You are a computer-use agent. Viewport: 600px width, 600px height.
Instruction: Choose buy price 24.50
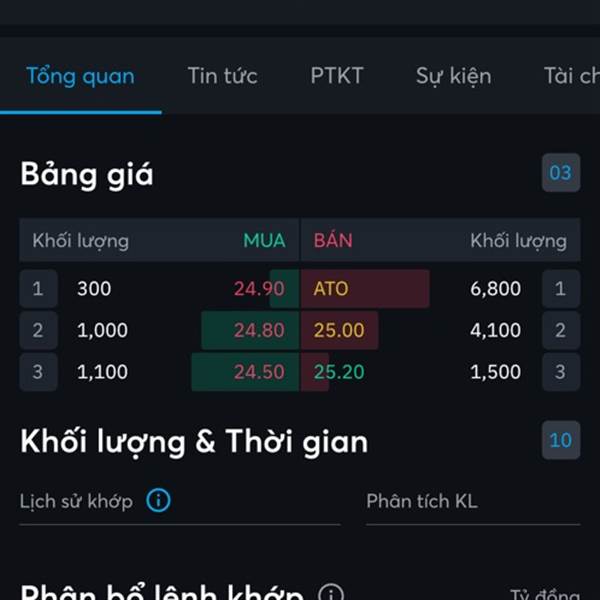pos(259,372)
